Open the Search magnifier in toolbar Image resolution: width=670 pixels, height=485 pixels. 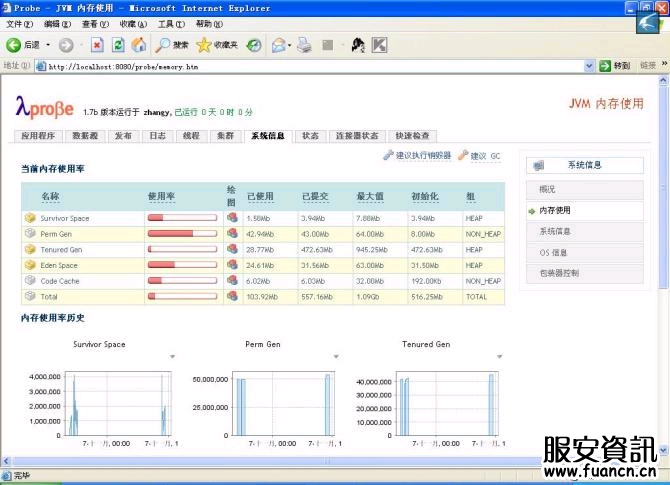171,45
